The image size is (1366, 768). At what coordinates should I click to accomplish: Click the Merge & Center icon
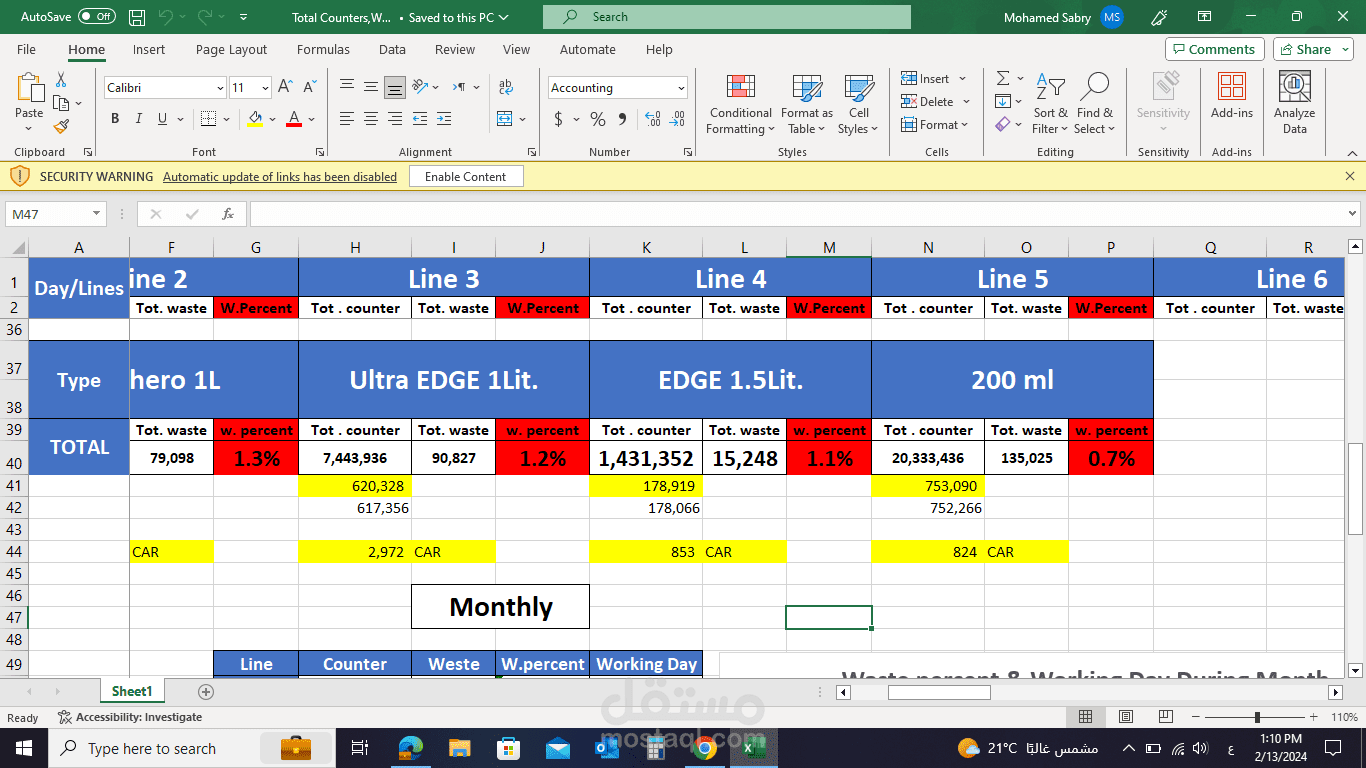pos(505,119)
